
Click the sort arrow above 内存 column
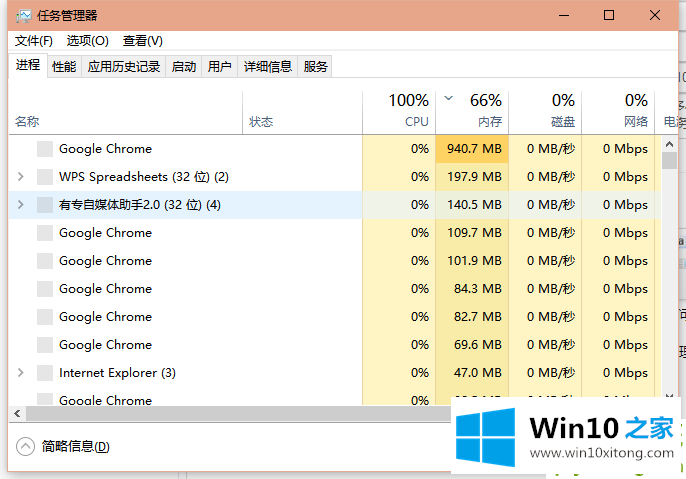pyautogui.click(x=448, y=98)
